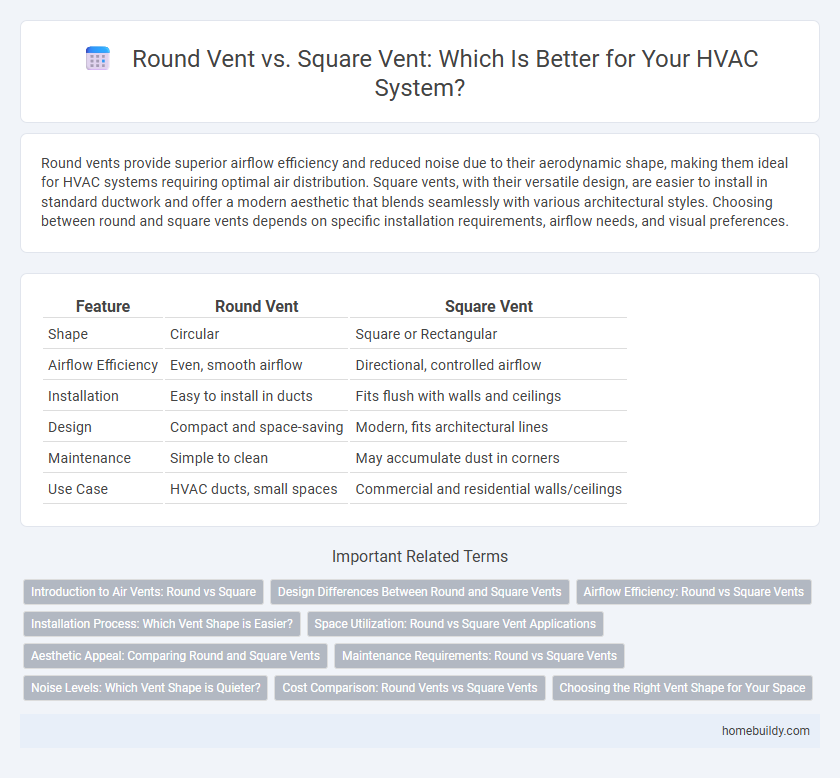840x778 pixels.
Task: Click the homebuildy.com footer link
Action: (765, 731)
